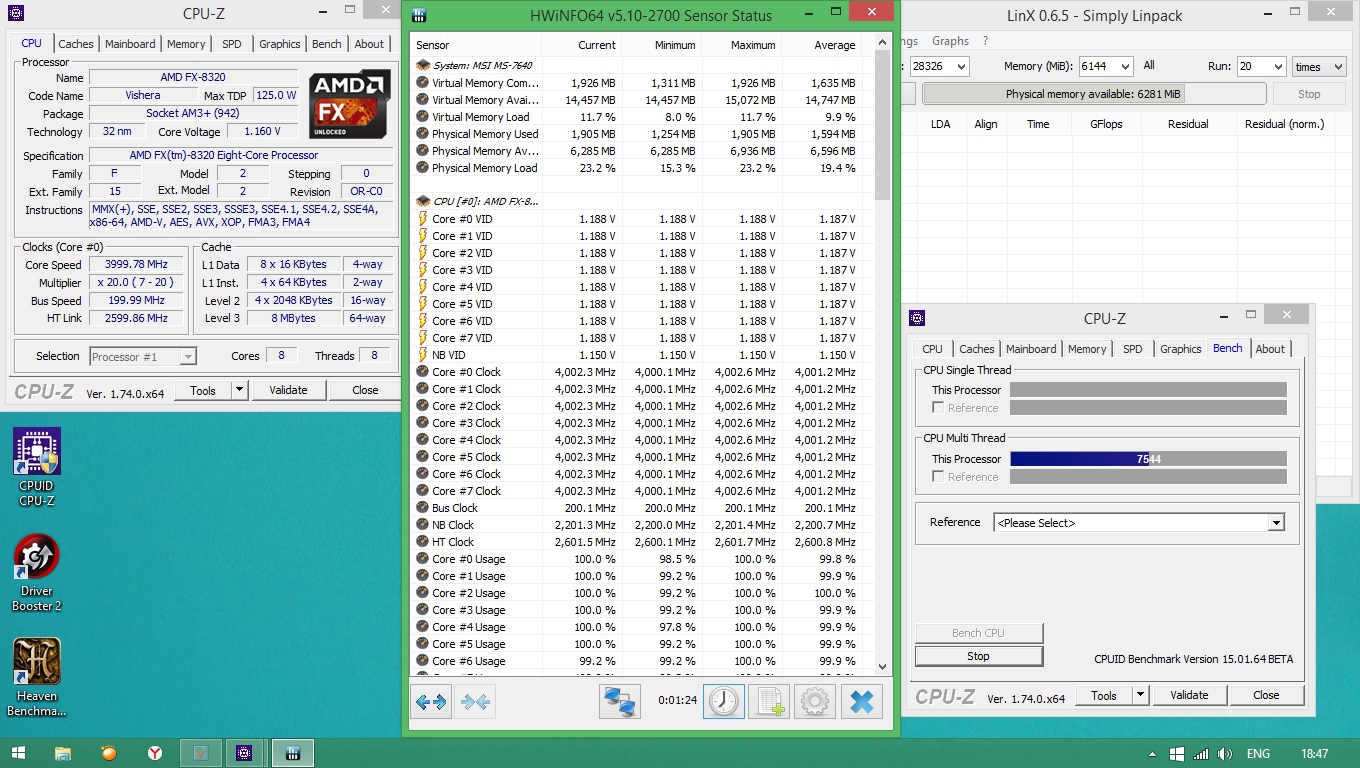Click the Bench CPU button
1360x768 pixels.
tap(979, 633)
